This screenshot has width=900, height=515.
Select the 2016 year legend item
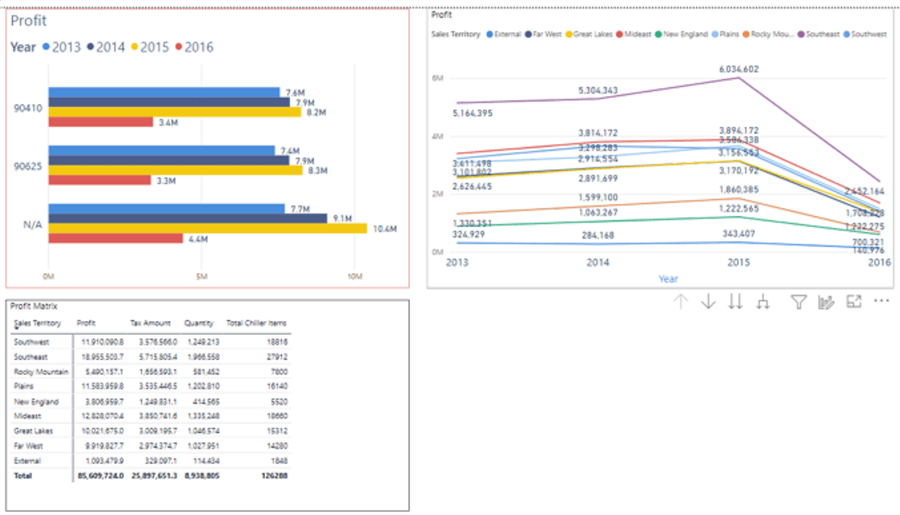coord(193,47)
